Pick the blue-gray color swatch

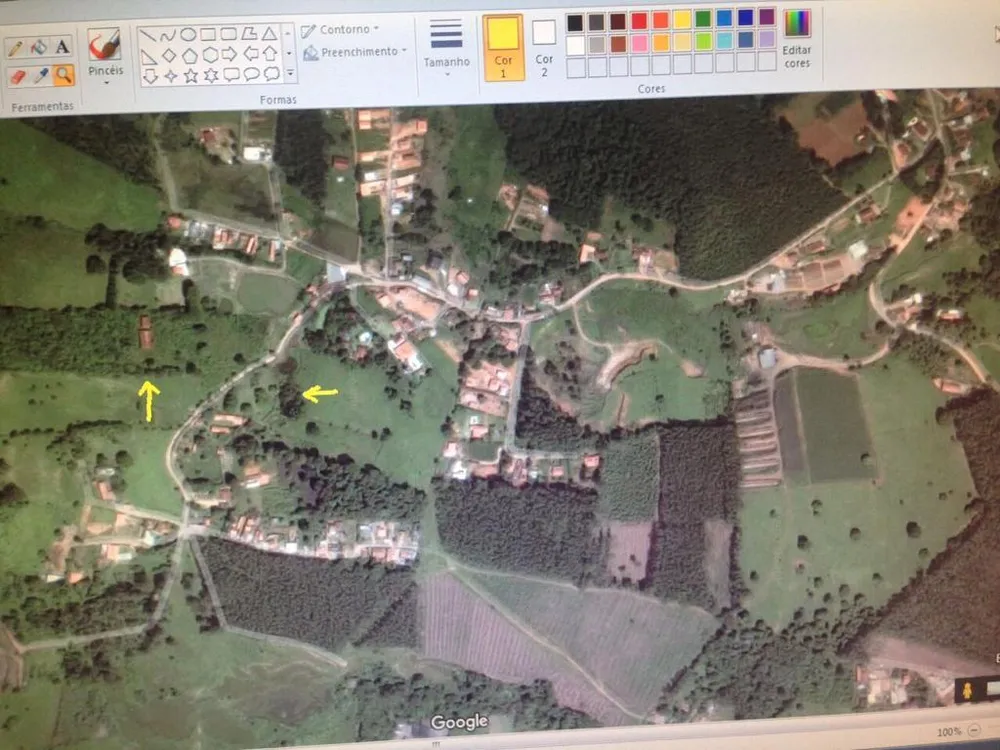746,40
